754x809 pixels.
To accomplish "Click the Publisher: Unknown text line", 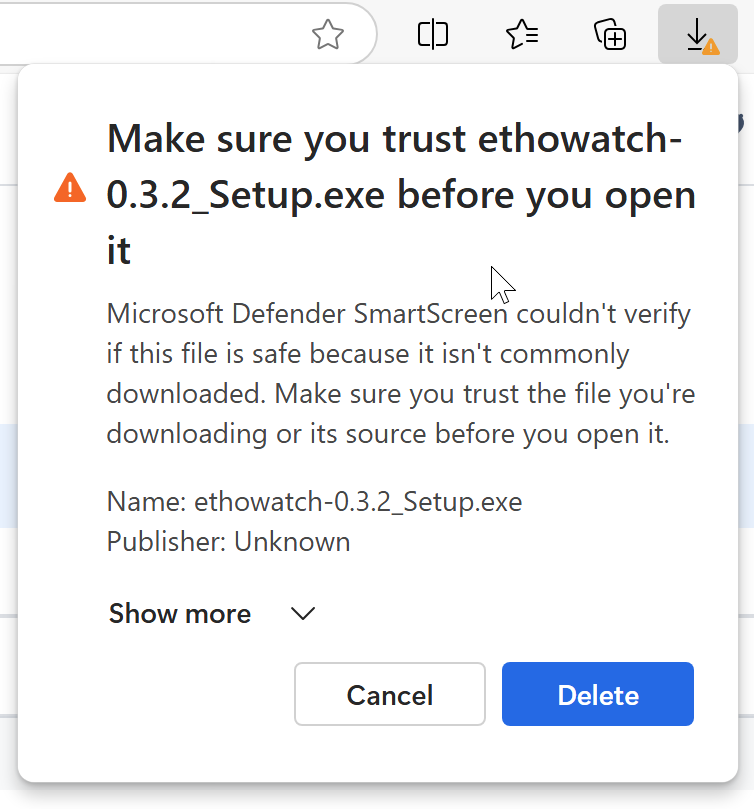I will click(x=228, y=541).
